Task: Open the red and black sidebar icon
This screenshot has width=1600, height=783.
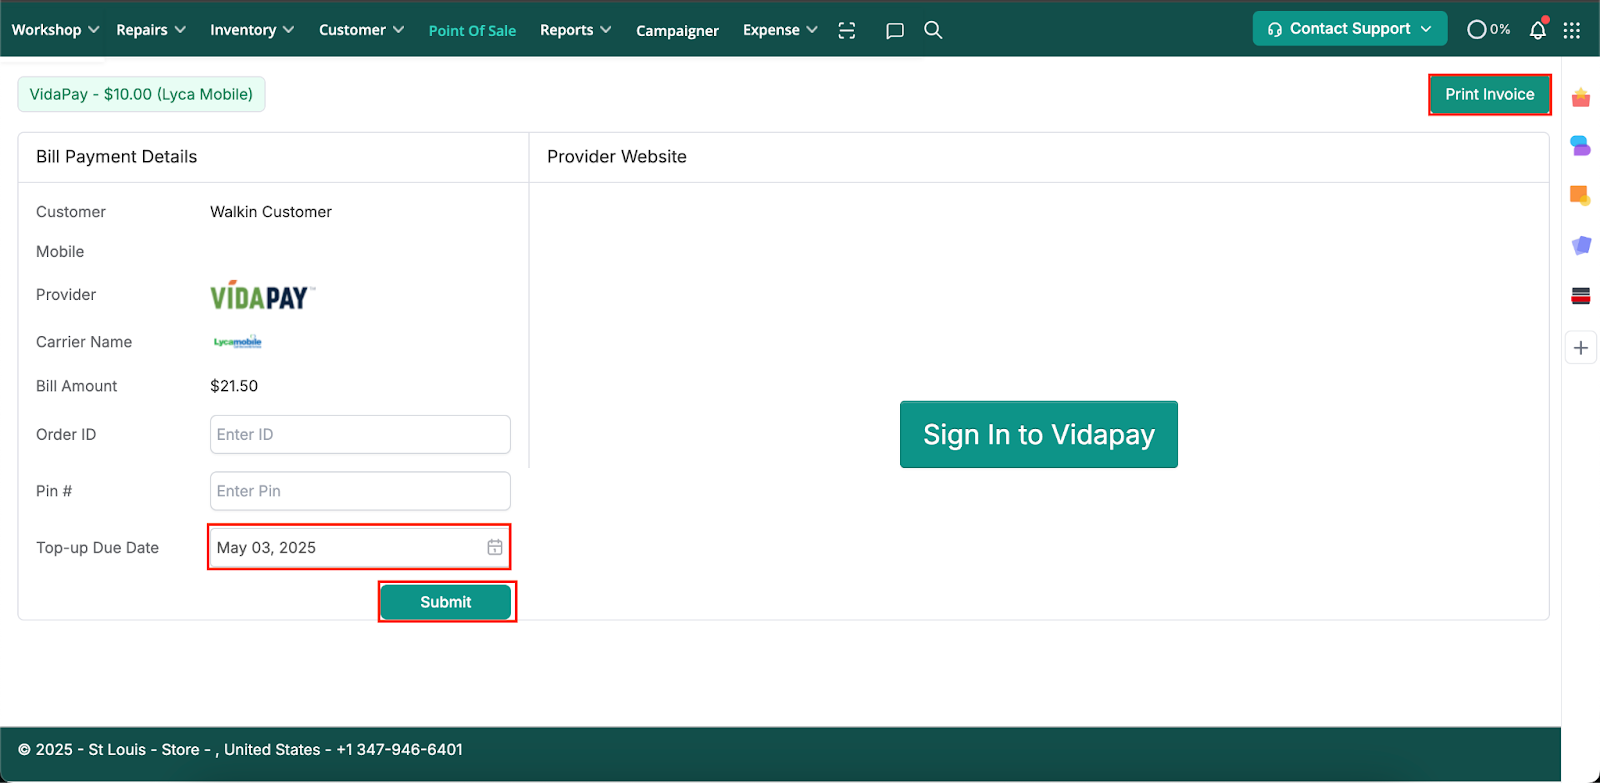Action: [x=1581, y=296]
